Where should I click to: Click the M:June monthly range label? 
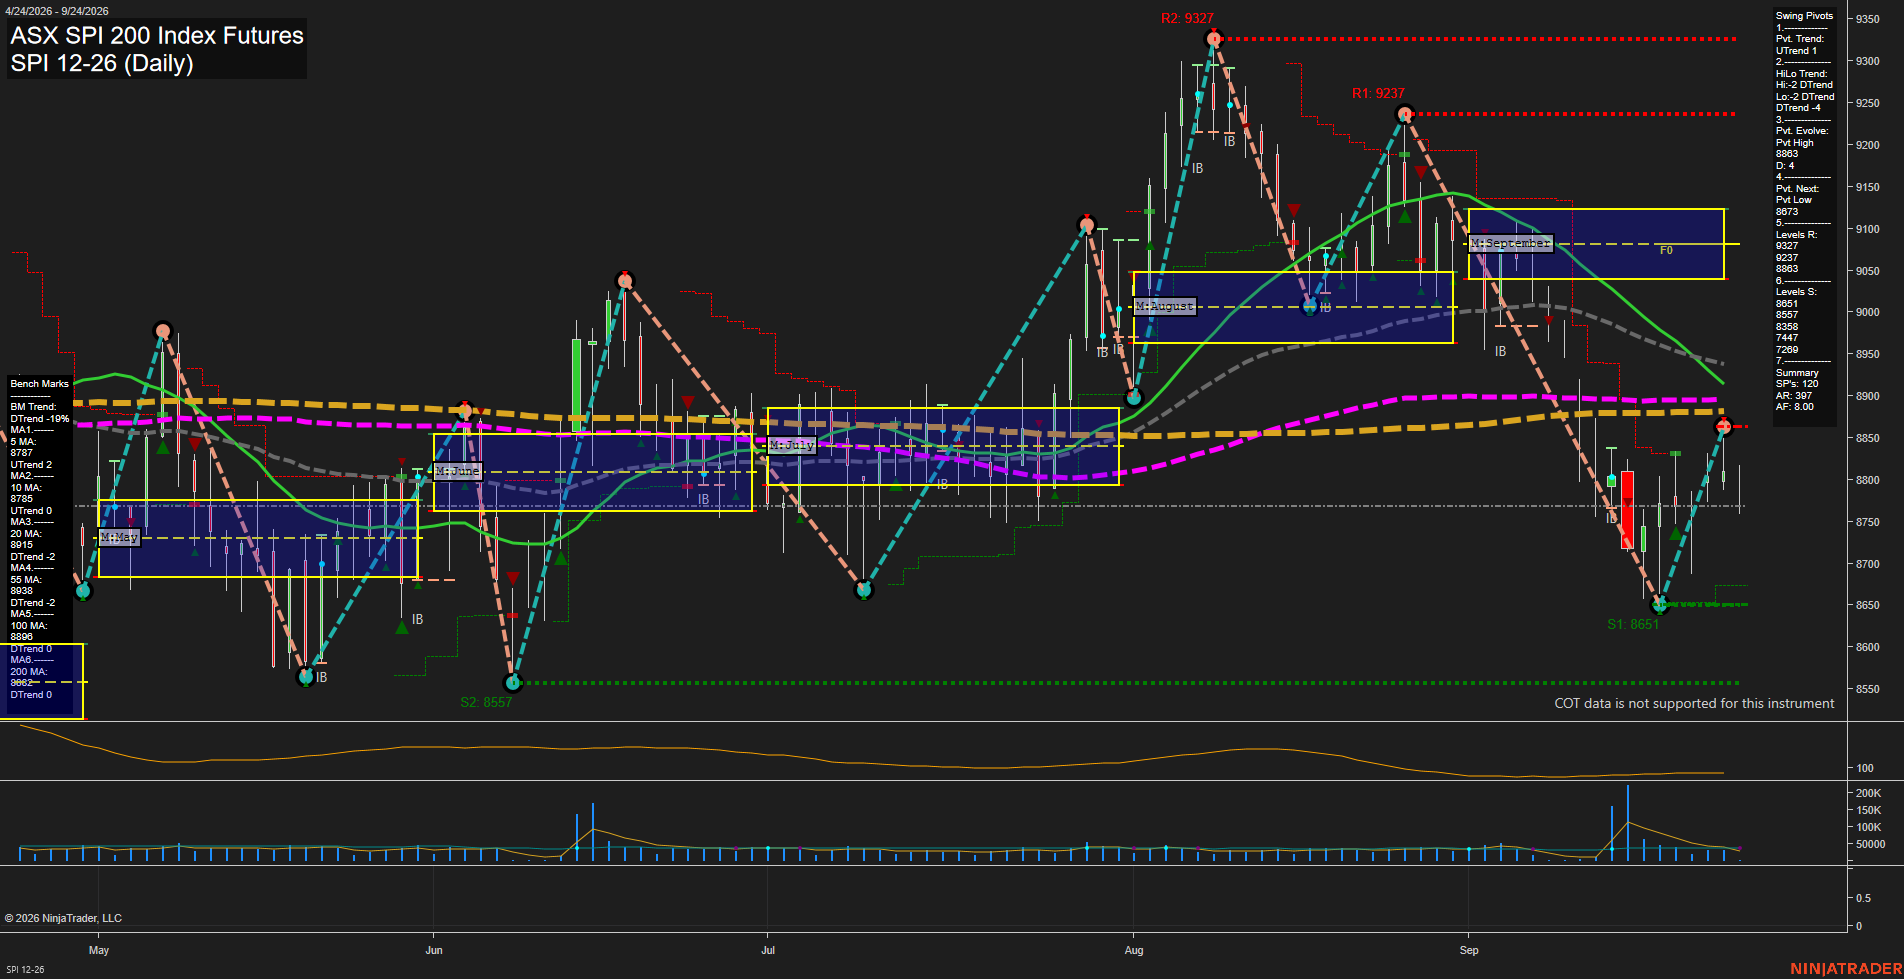coord(458,471)
